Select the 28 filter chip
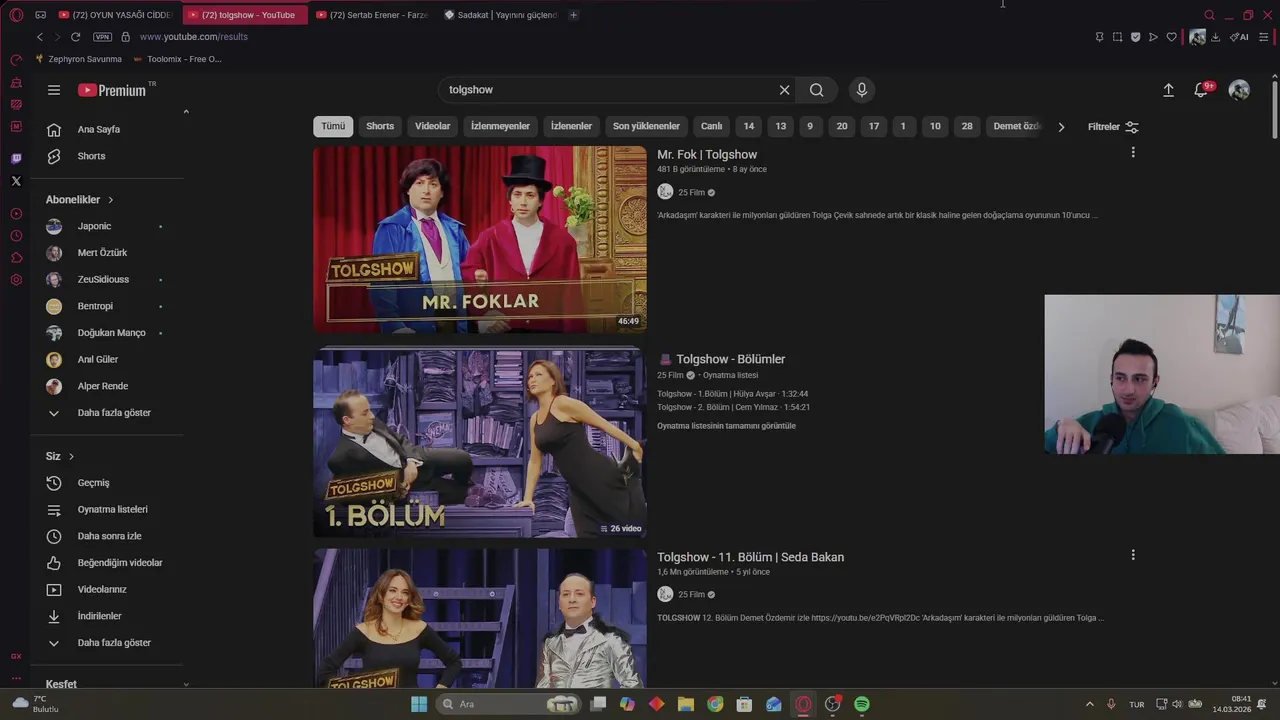This screenshot has width=1280, height=720. (x=967, y=126)
